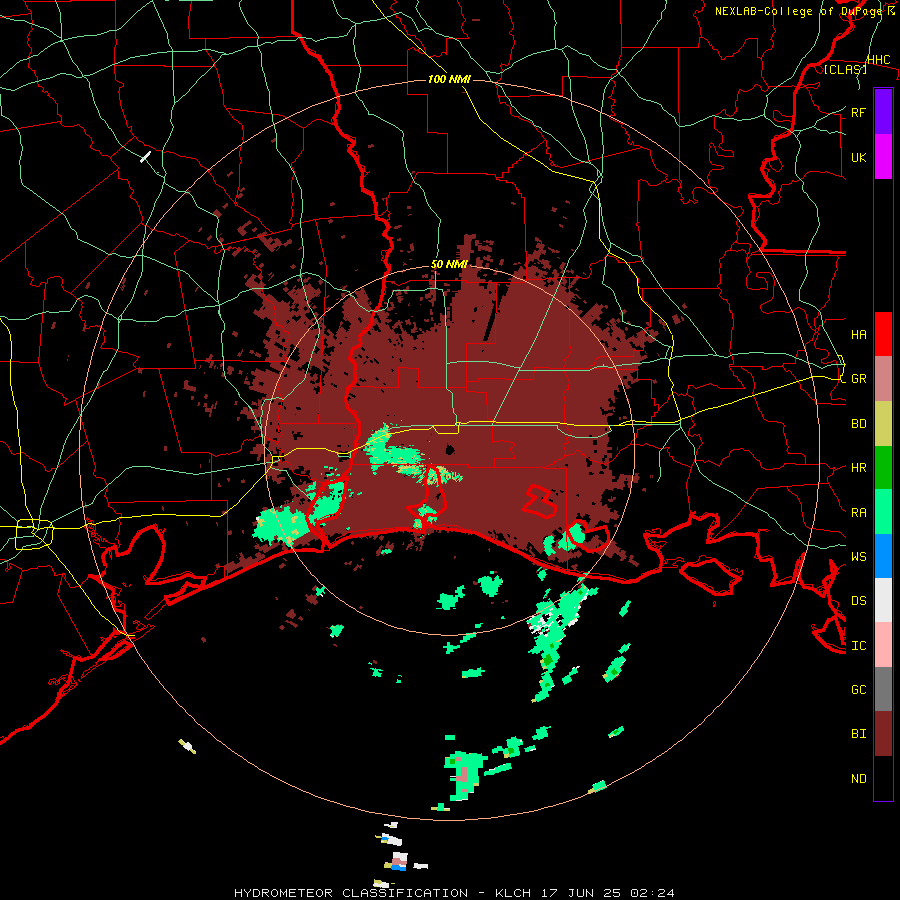This screenshot has width=900, height=900.
Task: Click the 100 NMI range ring label
Action: point(449,79)
